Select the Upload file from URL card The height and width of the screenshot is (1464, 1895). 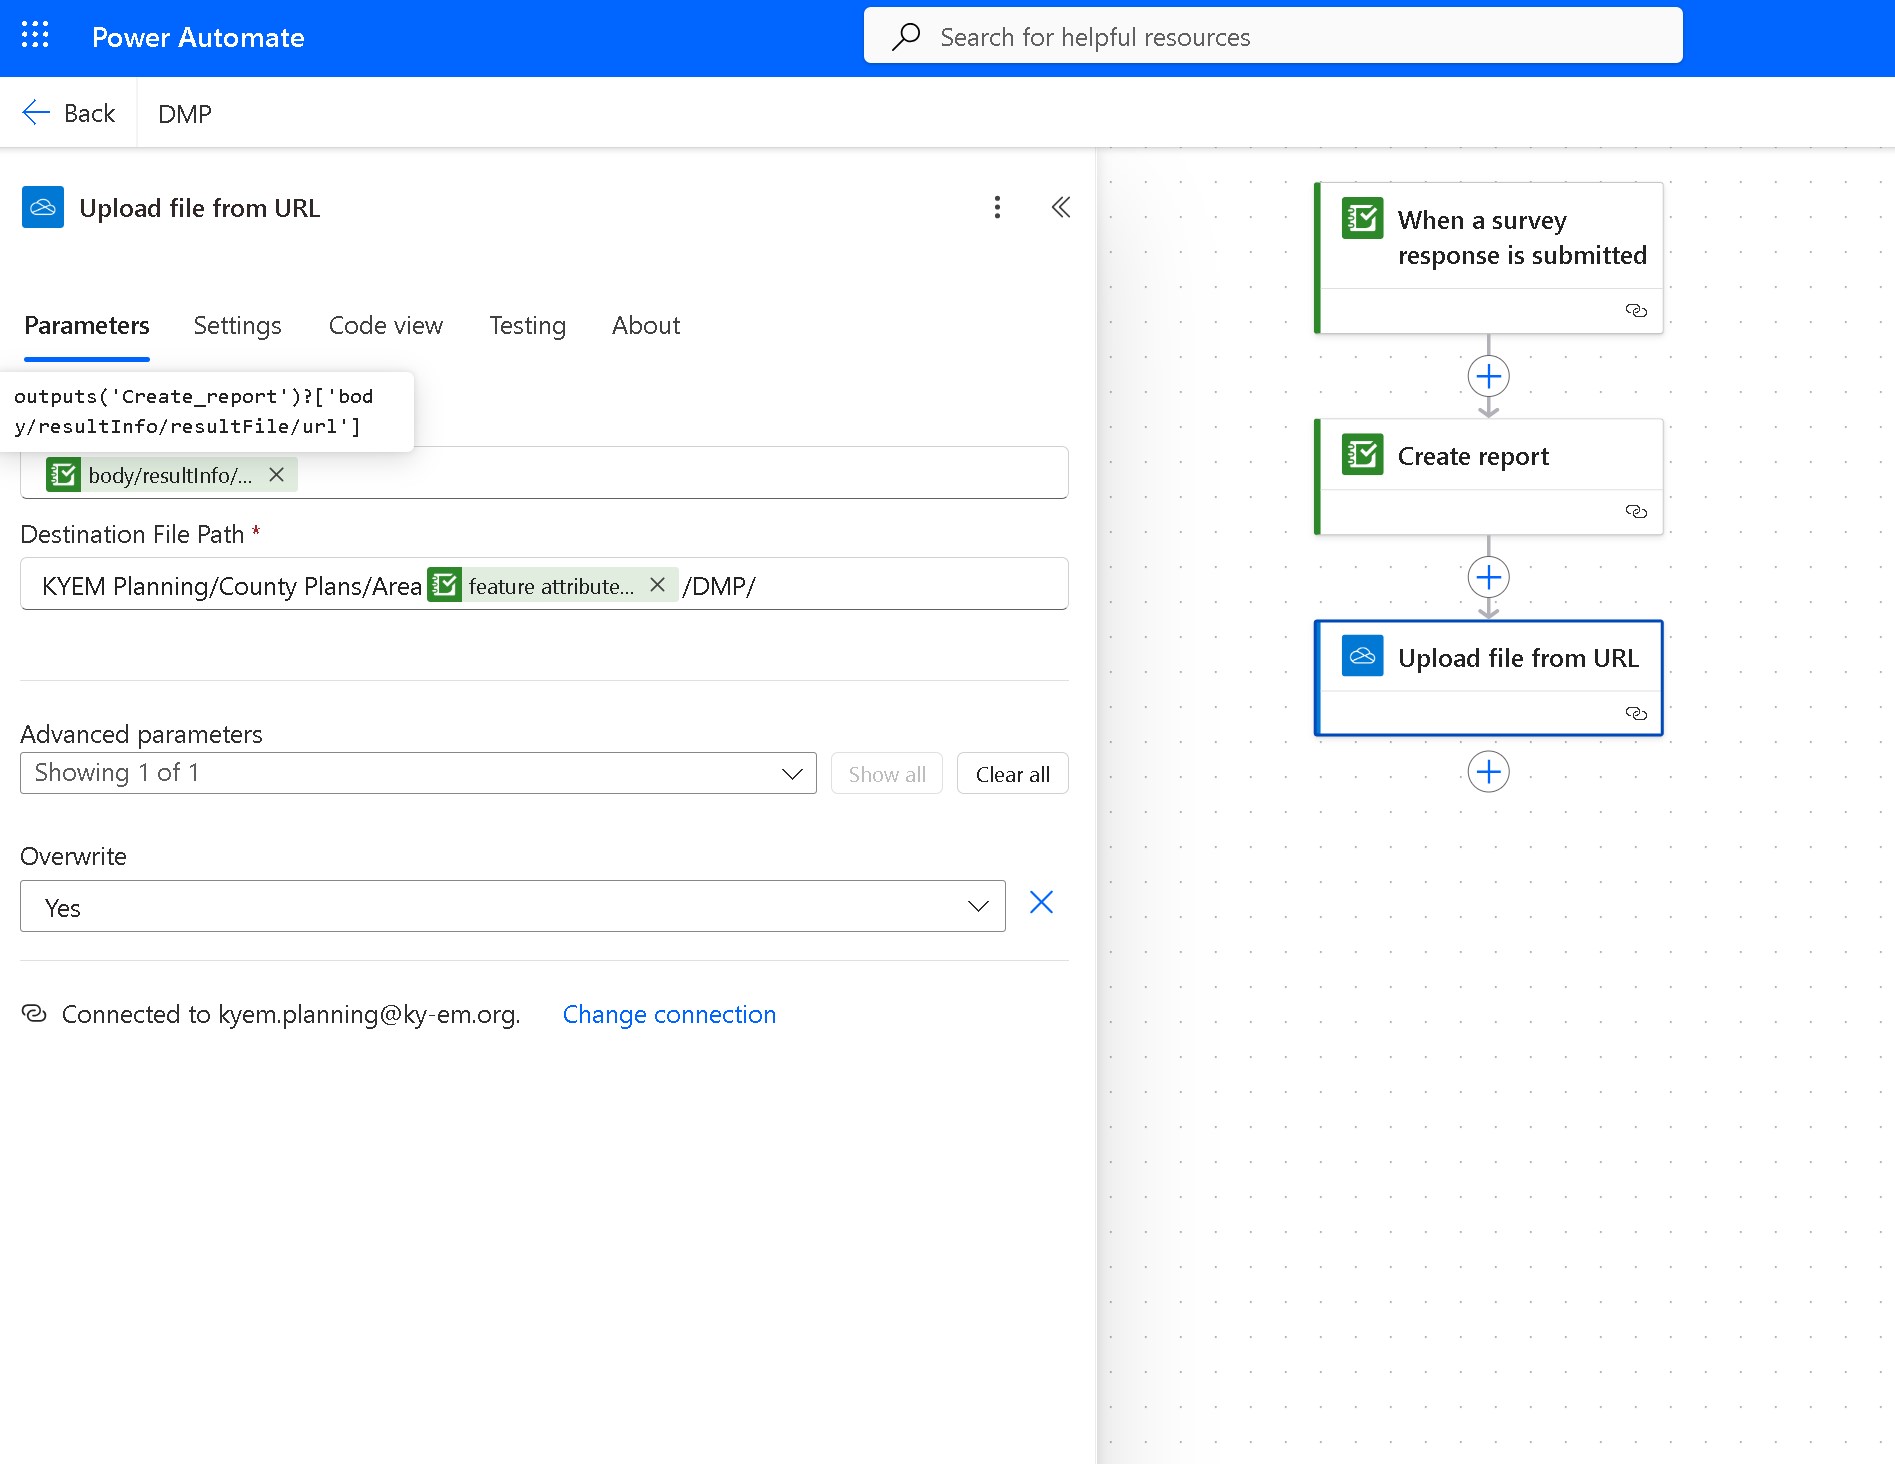(x=1488, y=678)
